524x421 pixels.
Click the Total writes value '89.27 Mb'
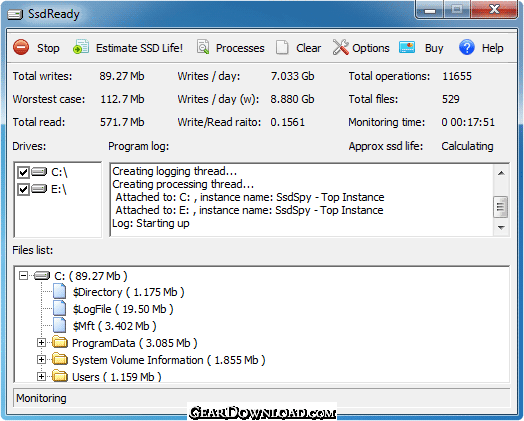click(122, 76)
